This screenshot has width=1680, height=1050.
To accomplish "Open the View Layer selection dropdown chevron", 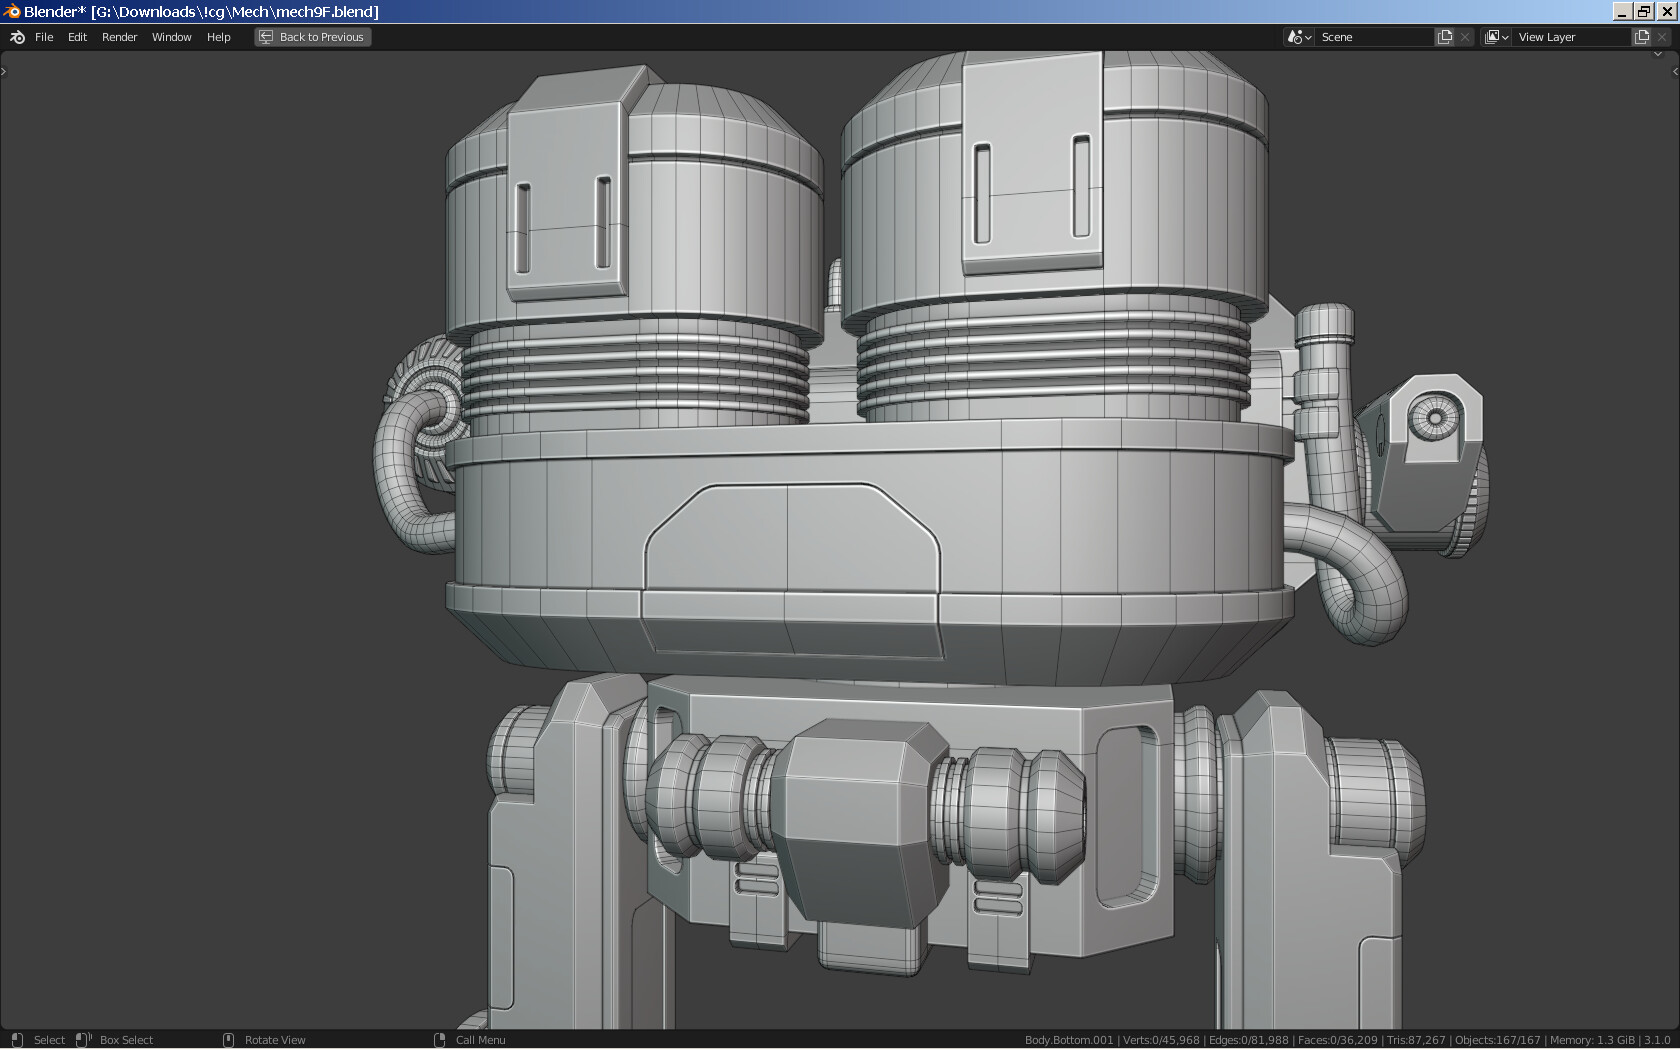I will 1504,36.
